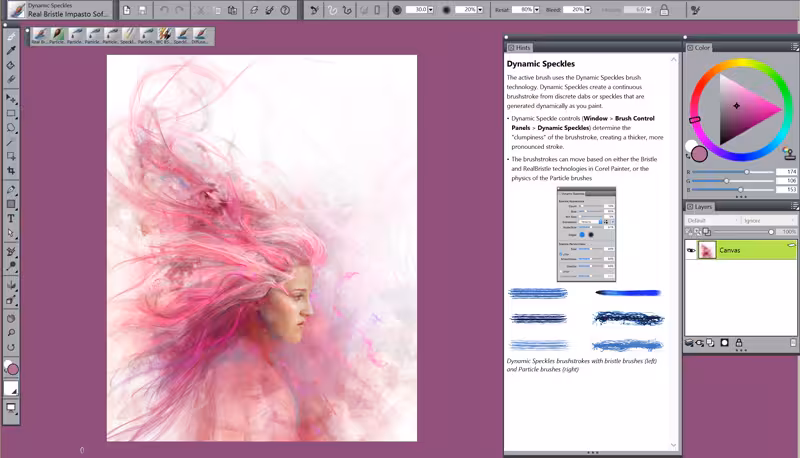Choose the Magnifier tool in toolbox
Image resolution: width=800 pixels, height=458 pixels.
11,333
